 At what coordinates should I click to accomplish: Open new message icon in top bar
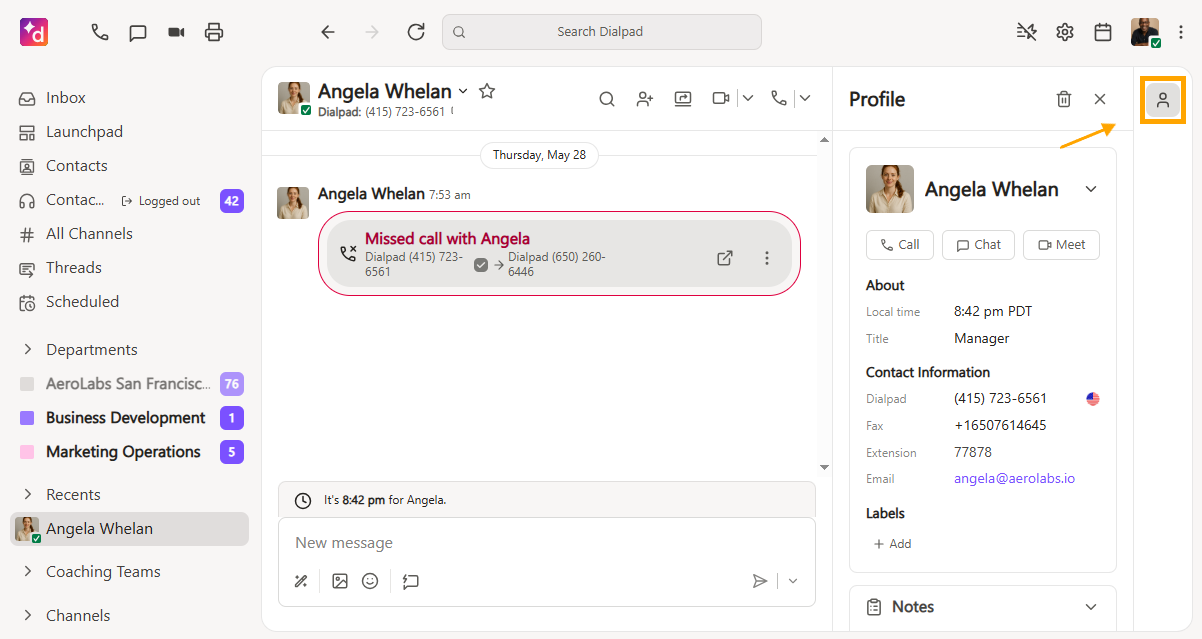point(138,32)
